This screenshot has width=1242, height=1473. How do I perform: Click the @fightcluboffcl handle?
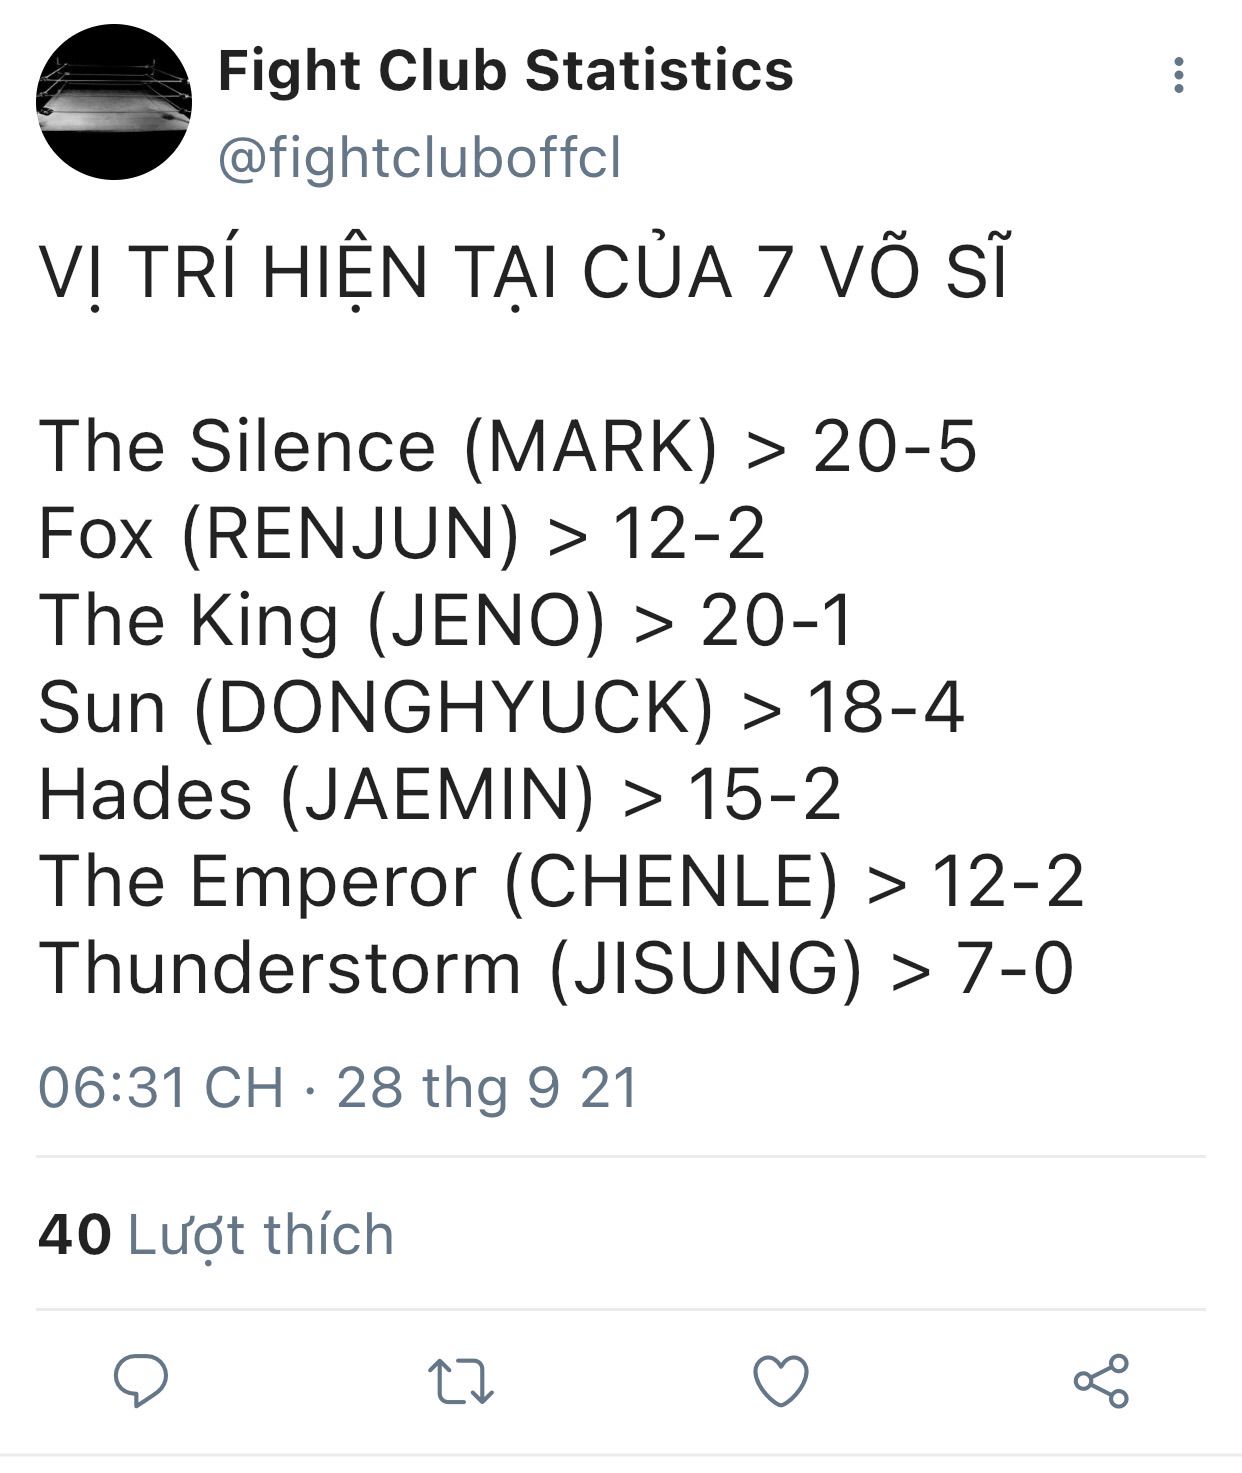pos(419,158)
